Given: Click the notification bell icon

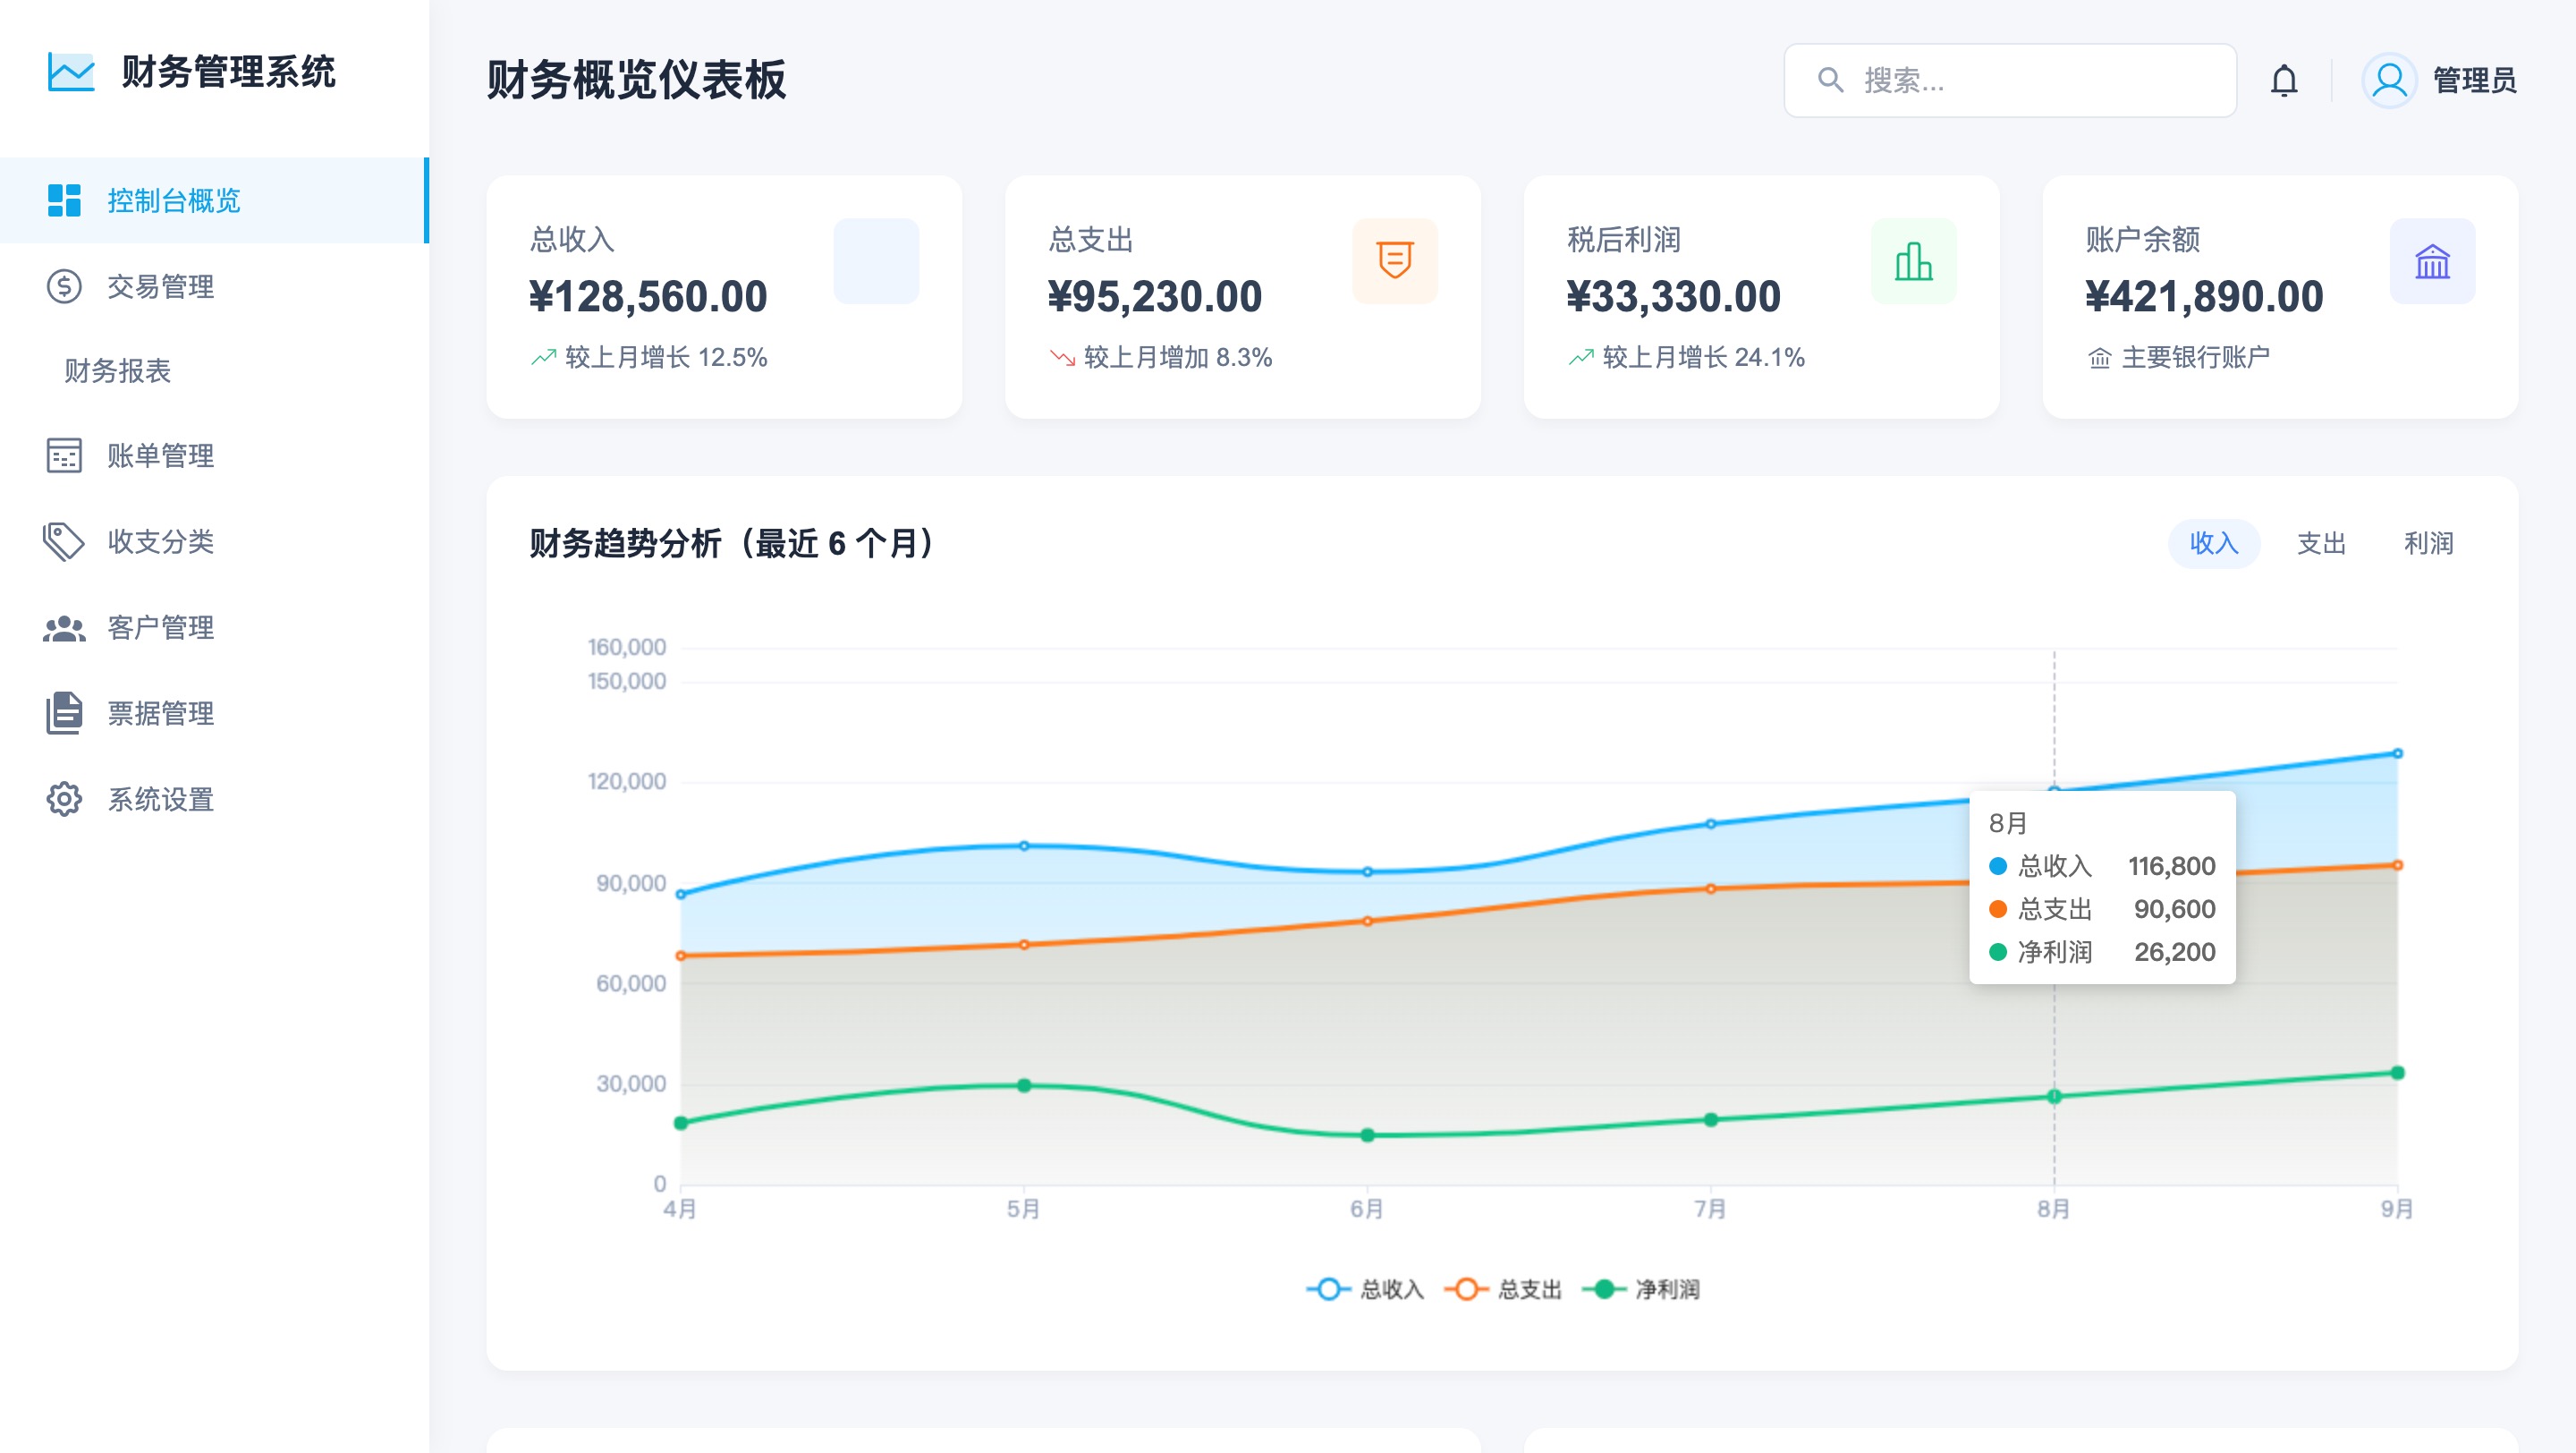Looking at the screenshot, I should coord(2284,80).
